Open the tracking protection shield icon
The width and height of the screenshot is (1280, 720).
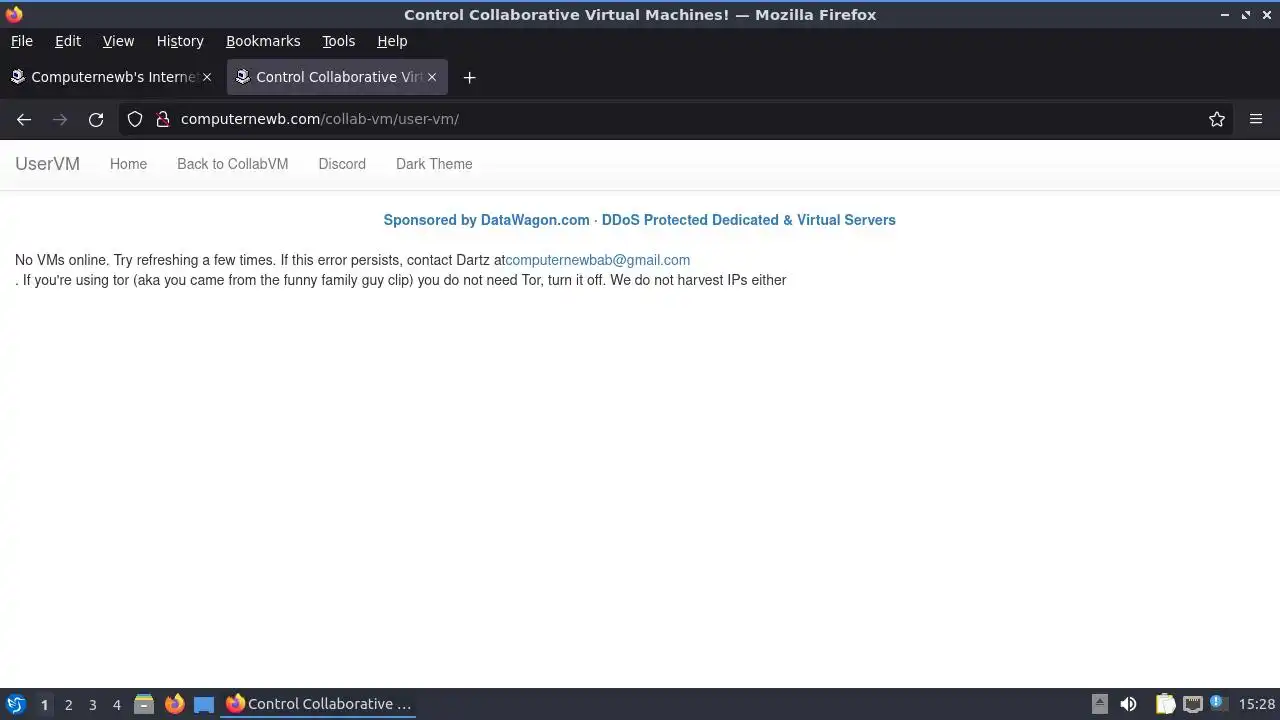click(x=135, y=119)
